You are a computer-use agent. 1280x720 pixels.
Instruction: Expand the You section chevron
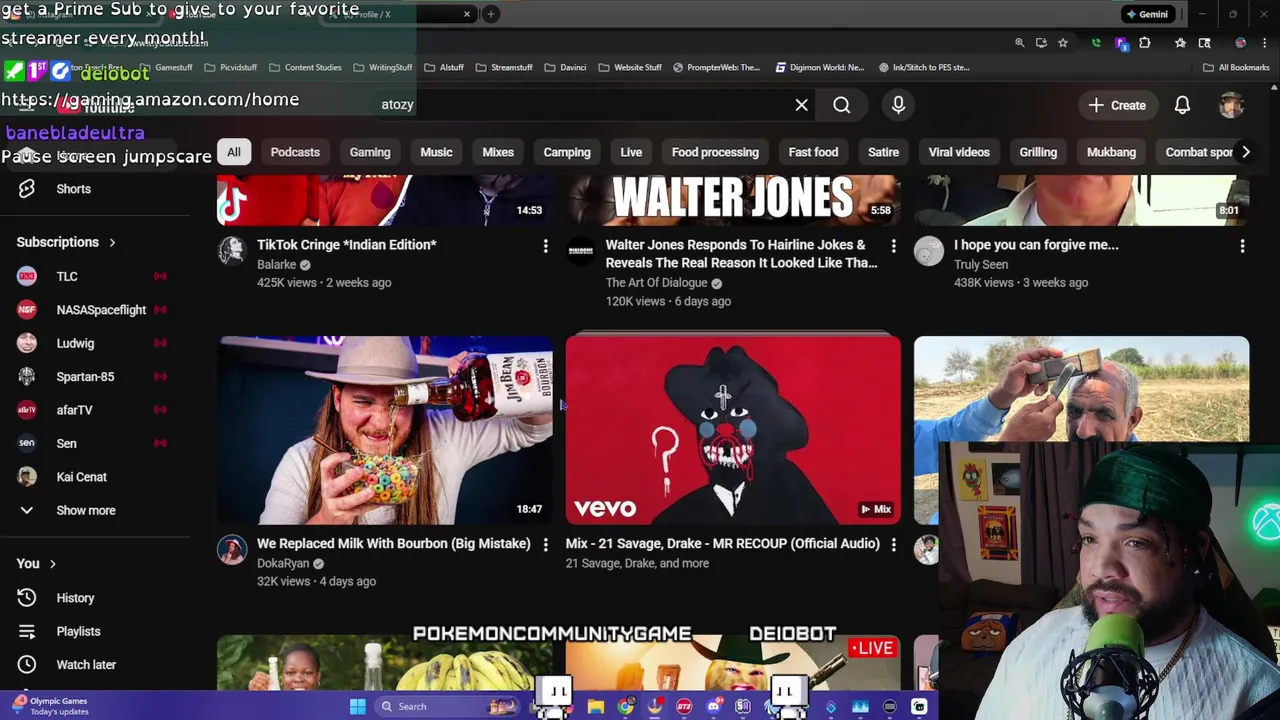pos(52,564)
